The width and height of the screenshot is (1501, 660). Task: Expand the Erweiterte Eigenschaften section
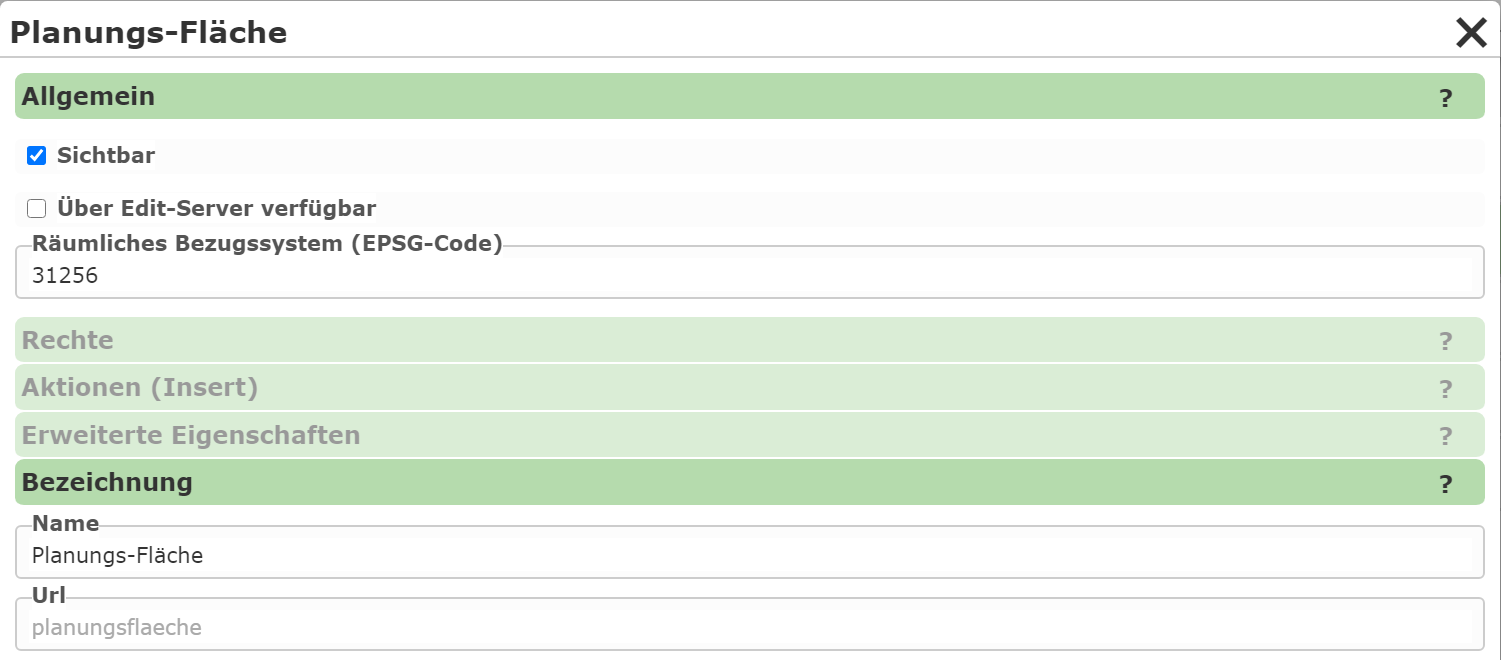750,435
